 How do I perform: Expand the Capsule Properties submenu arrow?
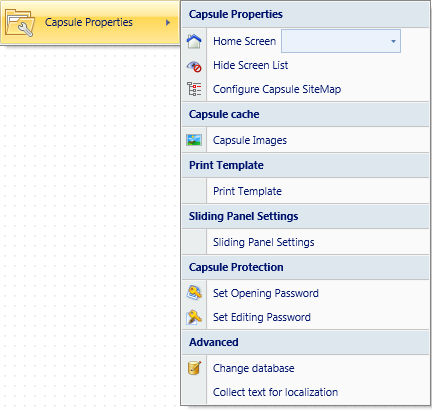[x=168, y=22]
